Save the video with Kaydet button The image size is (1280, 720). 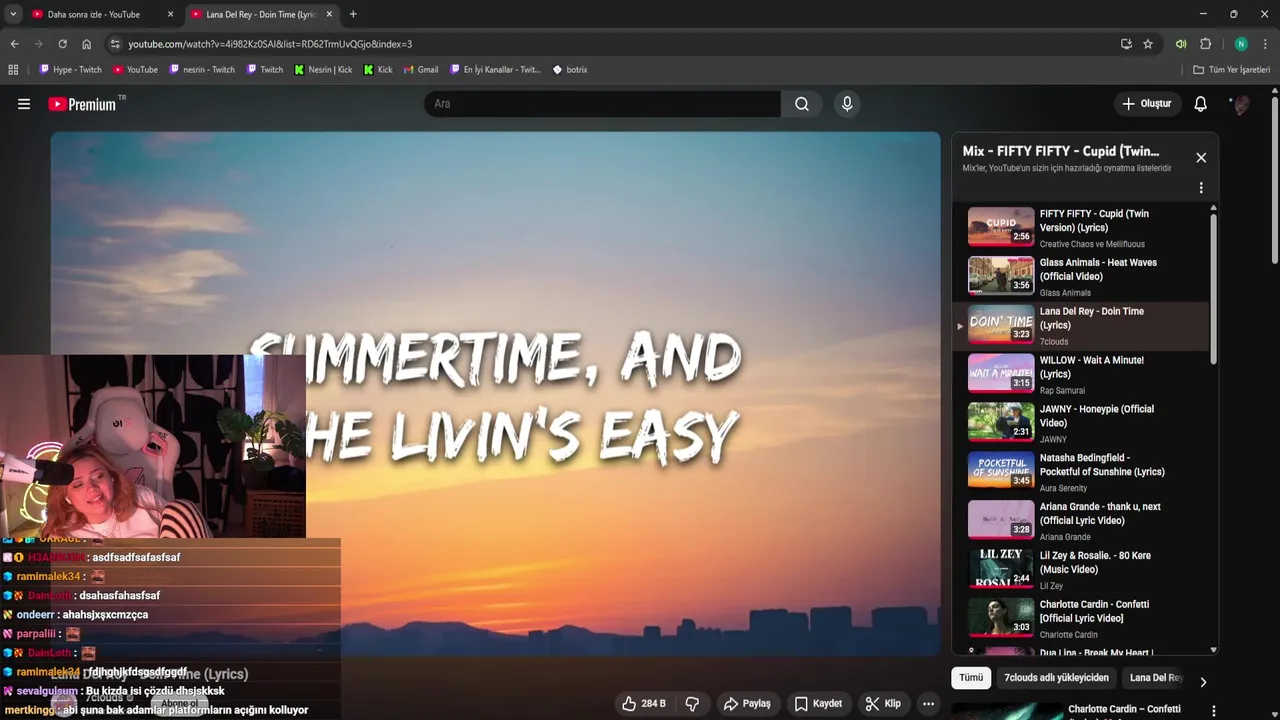tap(818, 704)
